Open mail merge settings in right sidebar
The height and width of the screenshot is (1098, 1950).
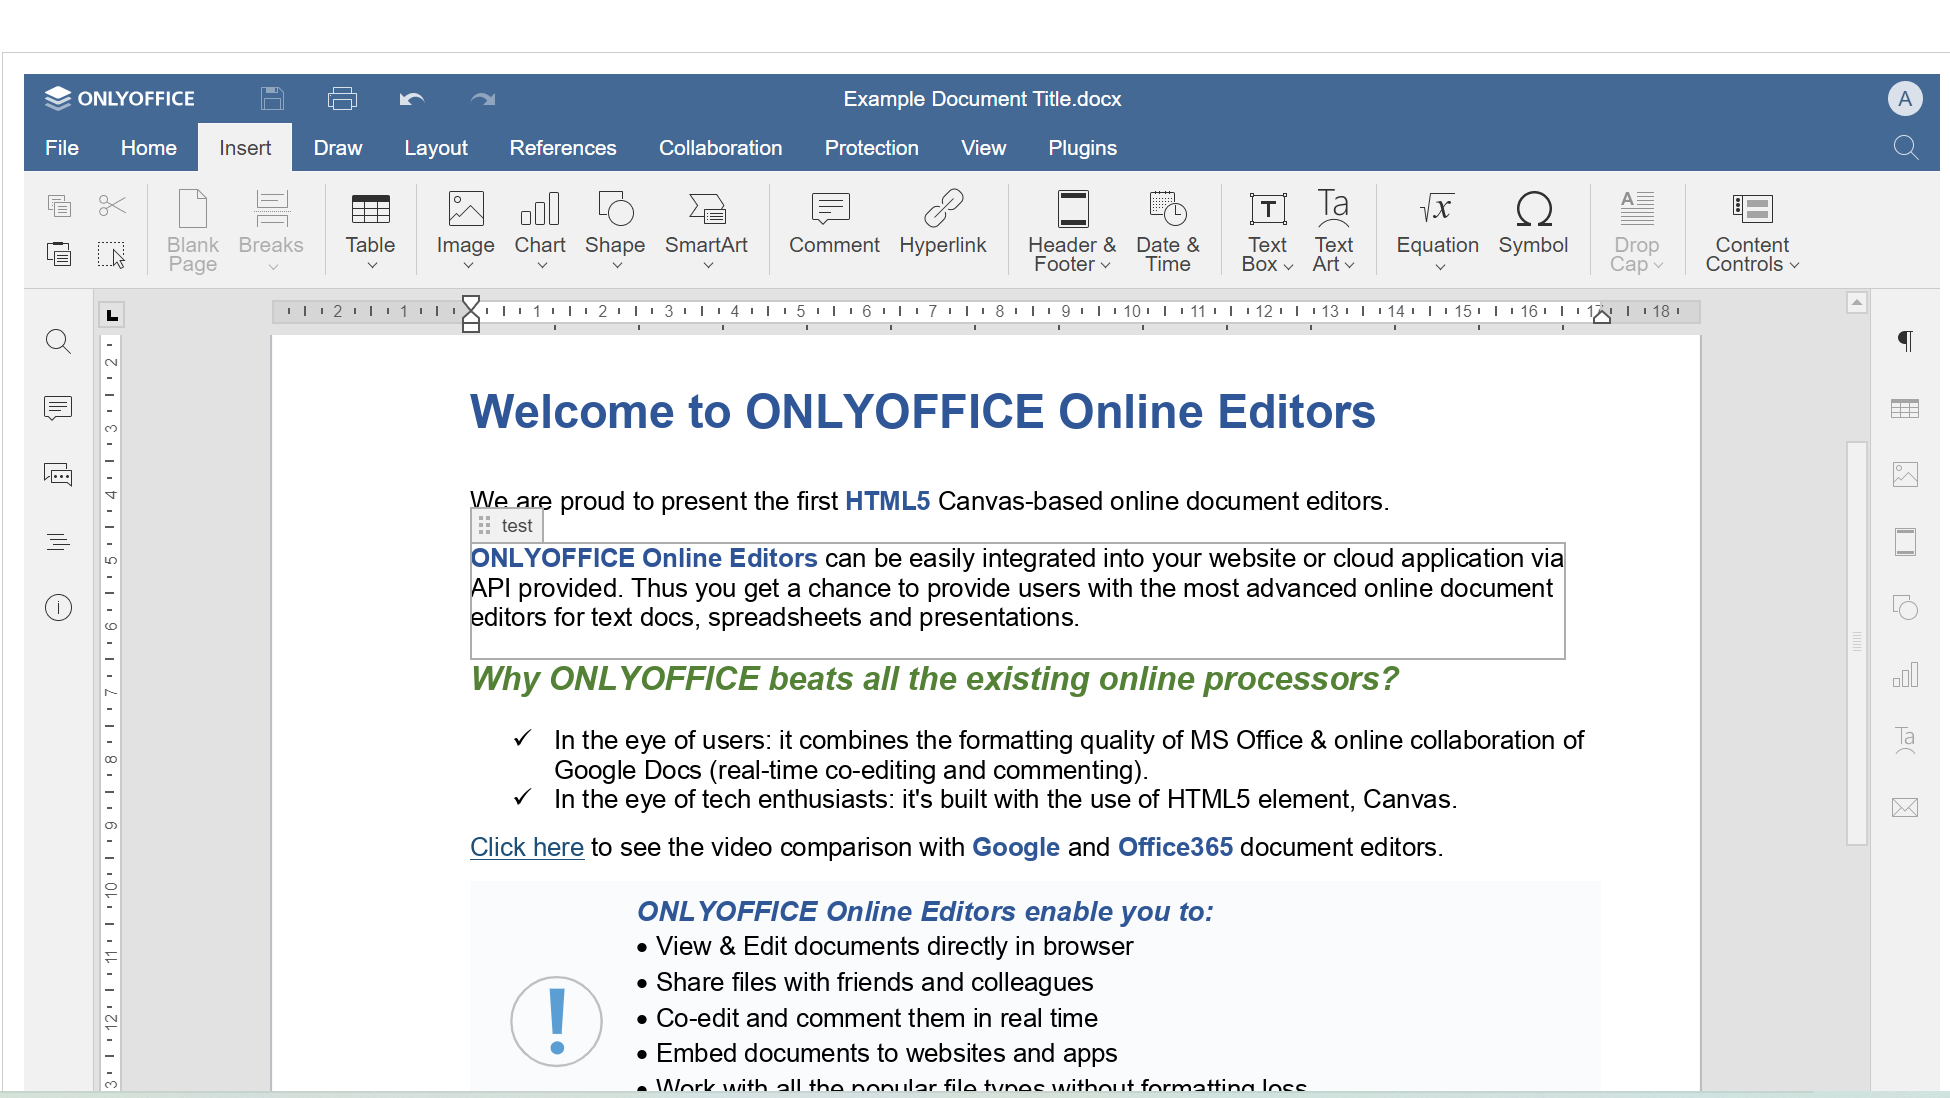coord(1905,808)
